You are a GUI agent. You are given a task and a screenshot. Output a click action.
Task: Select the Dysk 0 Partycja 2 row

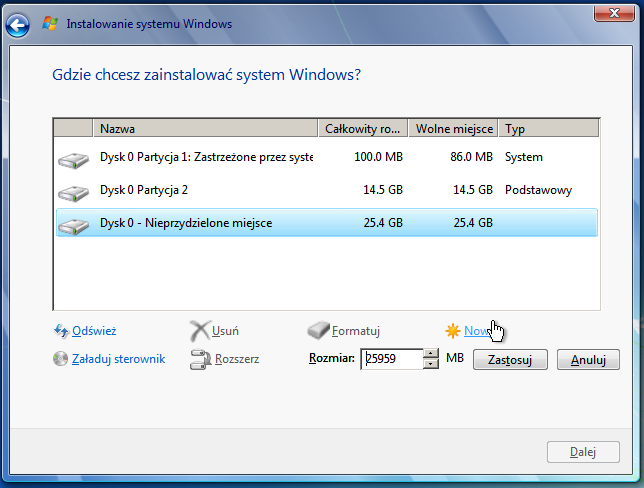(x=327, y=190)
